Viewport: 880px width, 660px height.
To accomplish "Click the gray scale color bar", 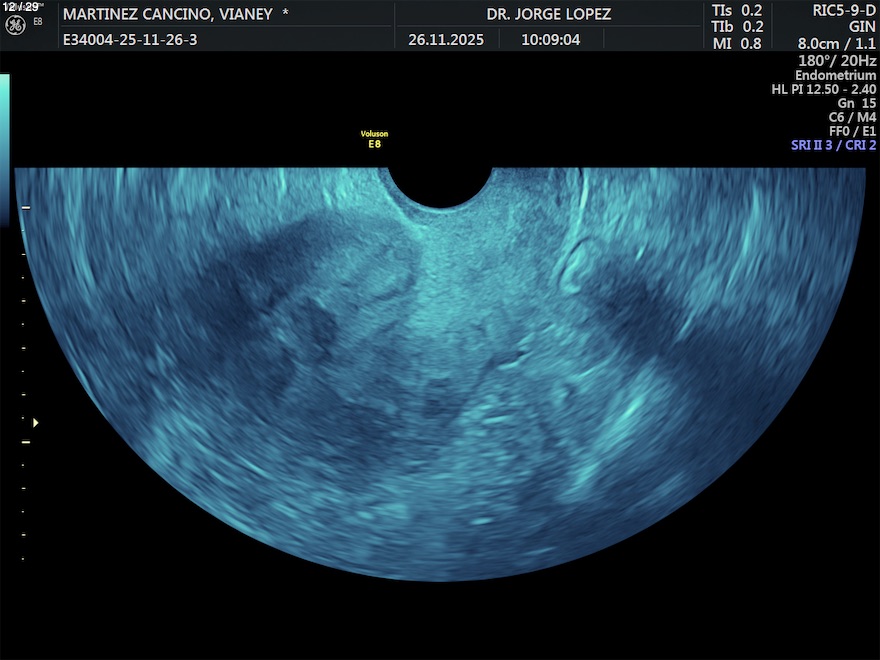I will [x=5, y=150].
